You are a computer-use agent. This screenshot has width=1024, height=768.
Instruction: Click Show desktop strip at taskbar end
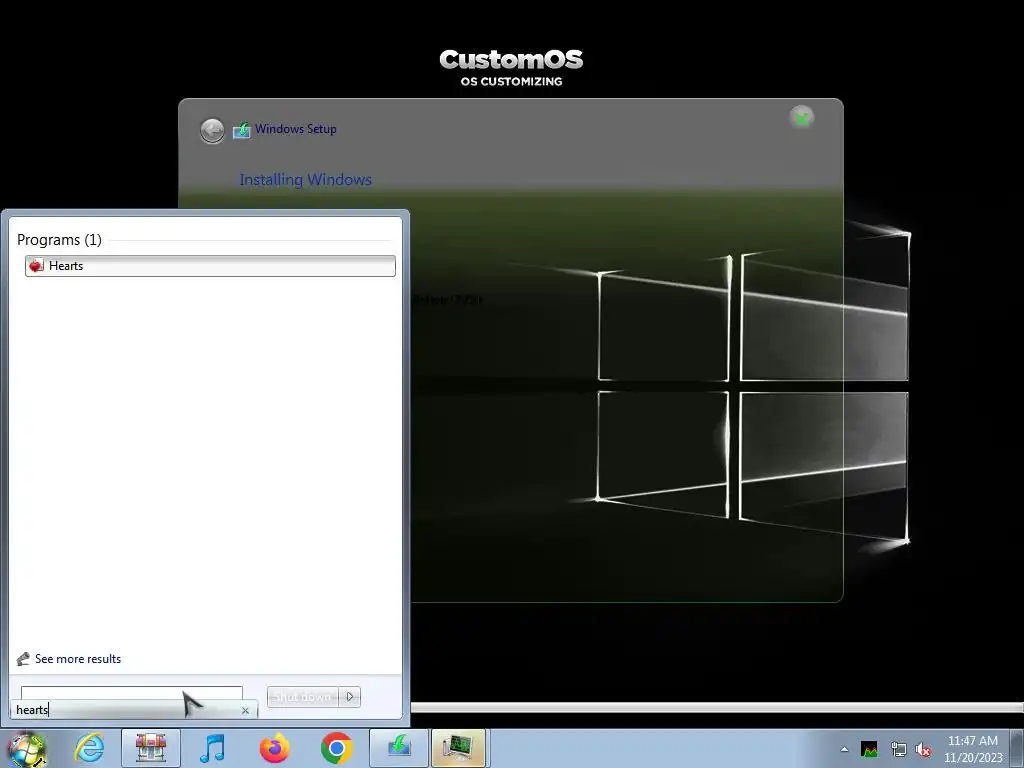click(1019, 748)
